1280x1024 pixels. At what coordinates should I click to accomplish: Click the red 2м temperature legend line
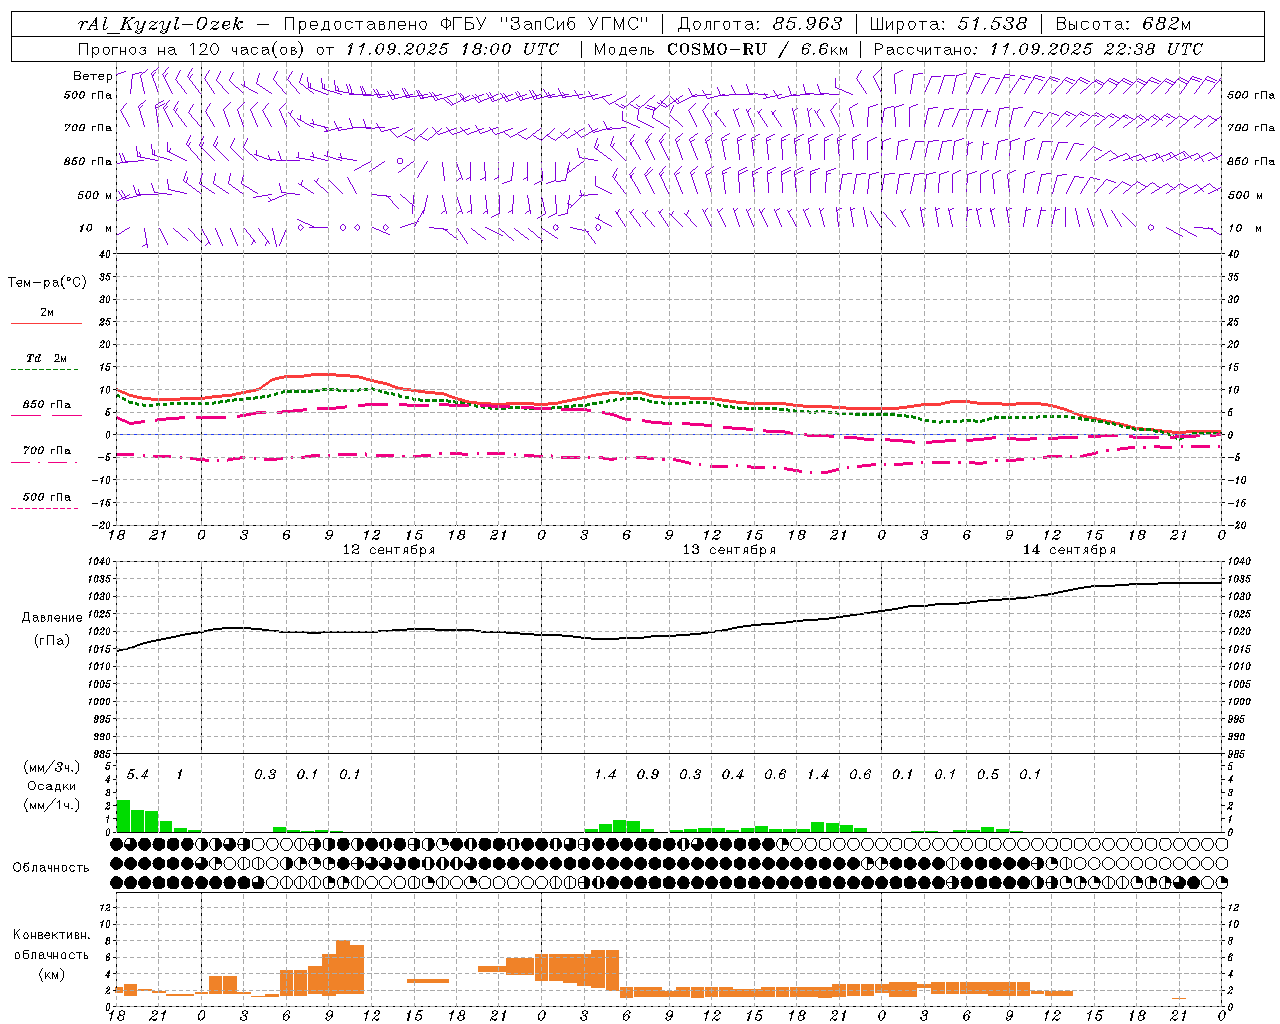pyautogui.click(x=46, y=323)
